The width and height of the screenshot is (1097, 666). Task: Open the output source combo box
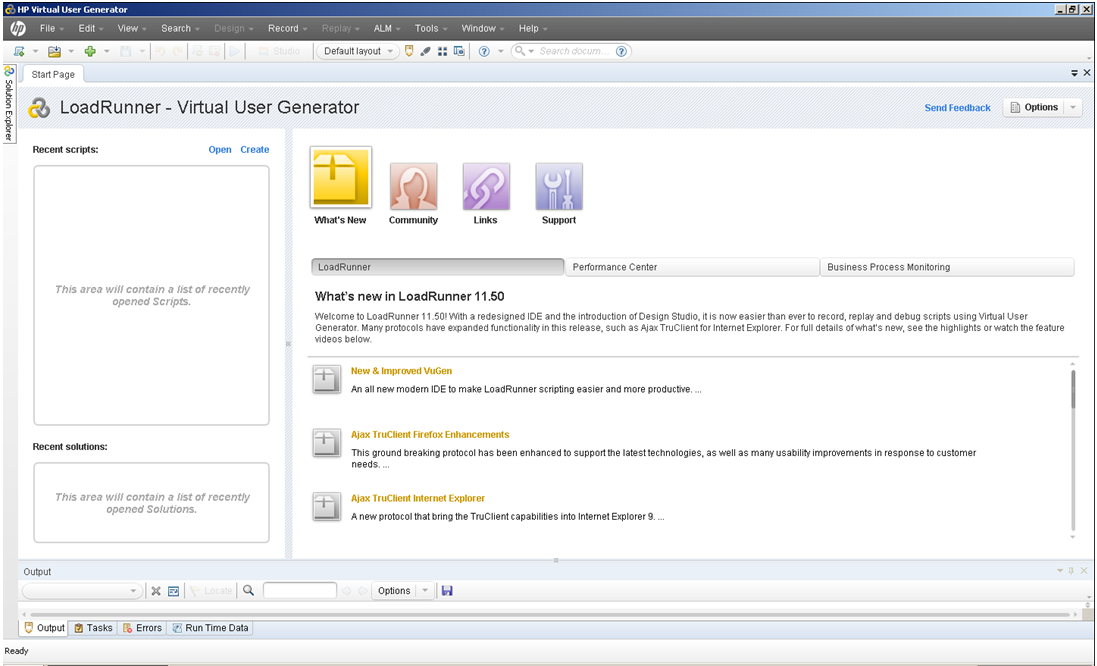tap(83, 591)
